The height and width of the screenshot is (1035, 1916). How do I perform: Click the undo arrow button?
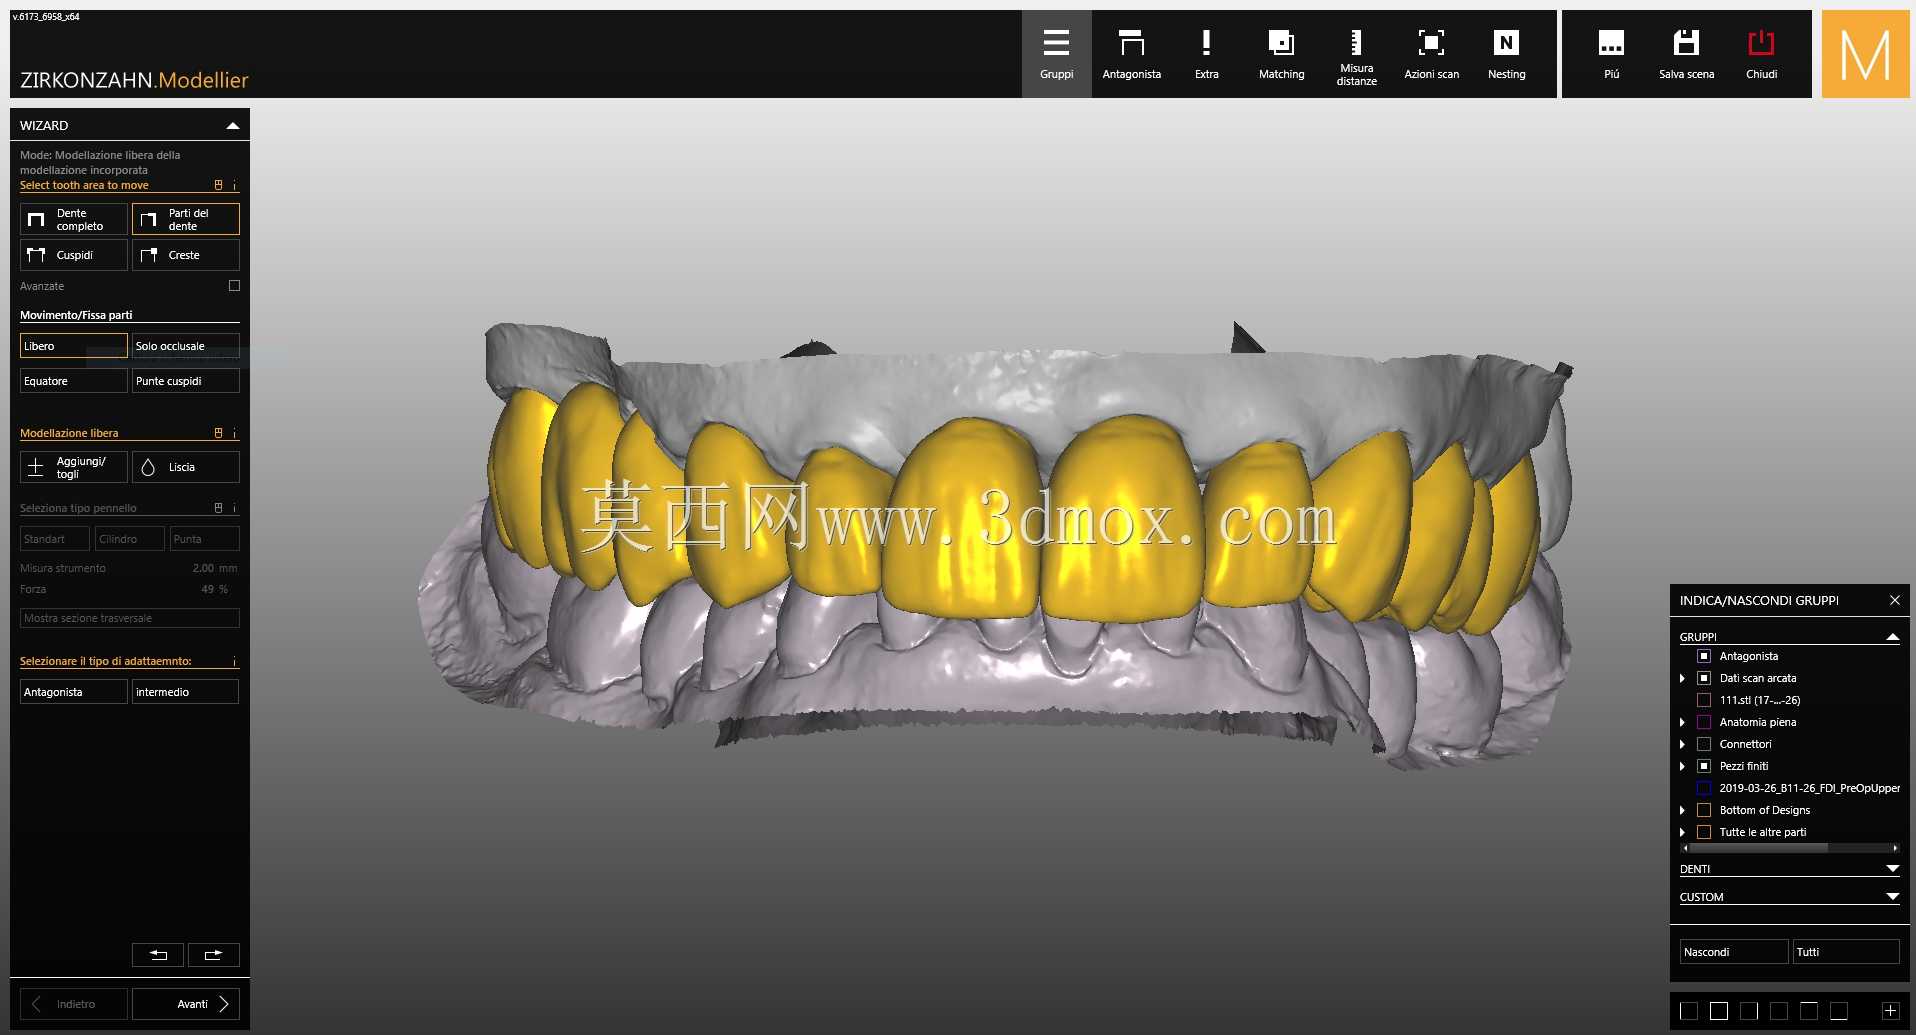[x=158, y=955]
